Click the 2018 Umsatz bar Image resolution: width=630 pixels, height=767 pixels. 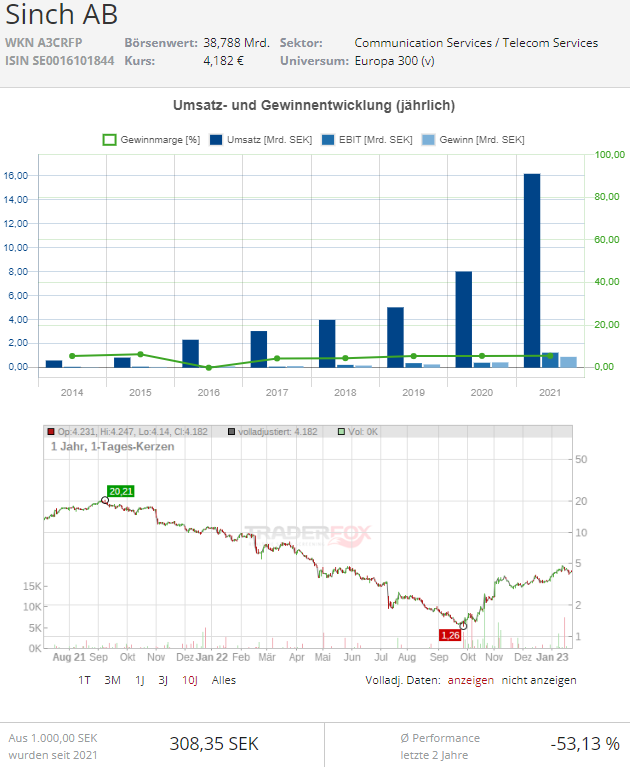click(x=327, y=343)
